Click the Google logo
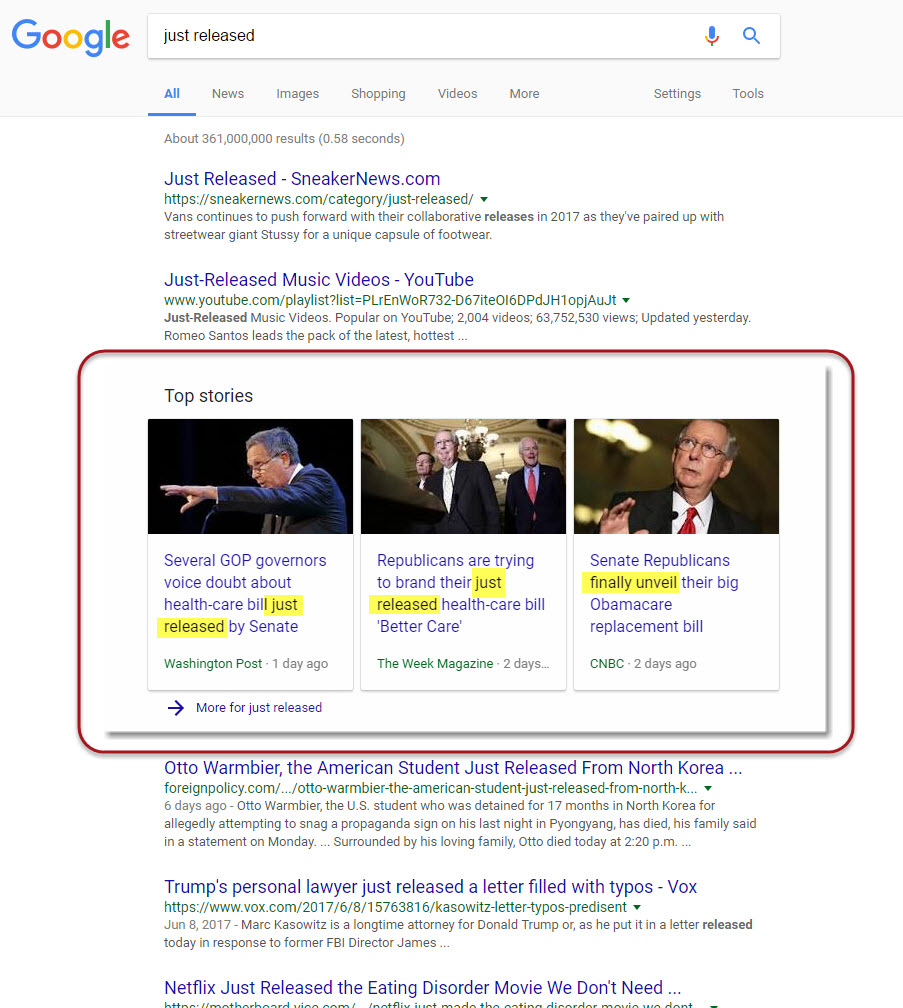This screenshot has height=1008, width=903. coord(71,37)
